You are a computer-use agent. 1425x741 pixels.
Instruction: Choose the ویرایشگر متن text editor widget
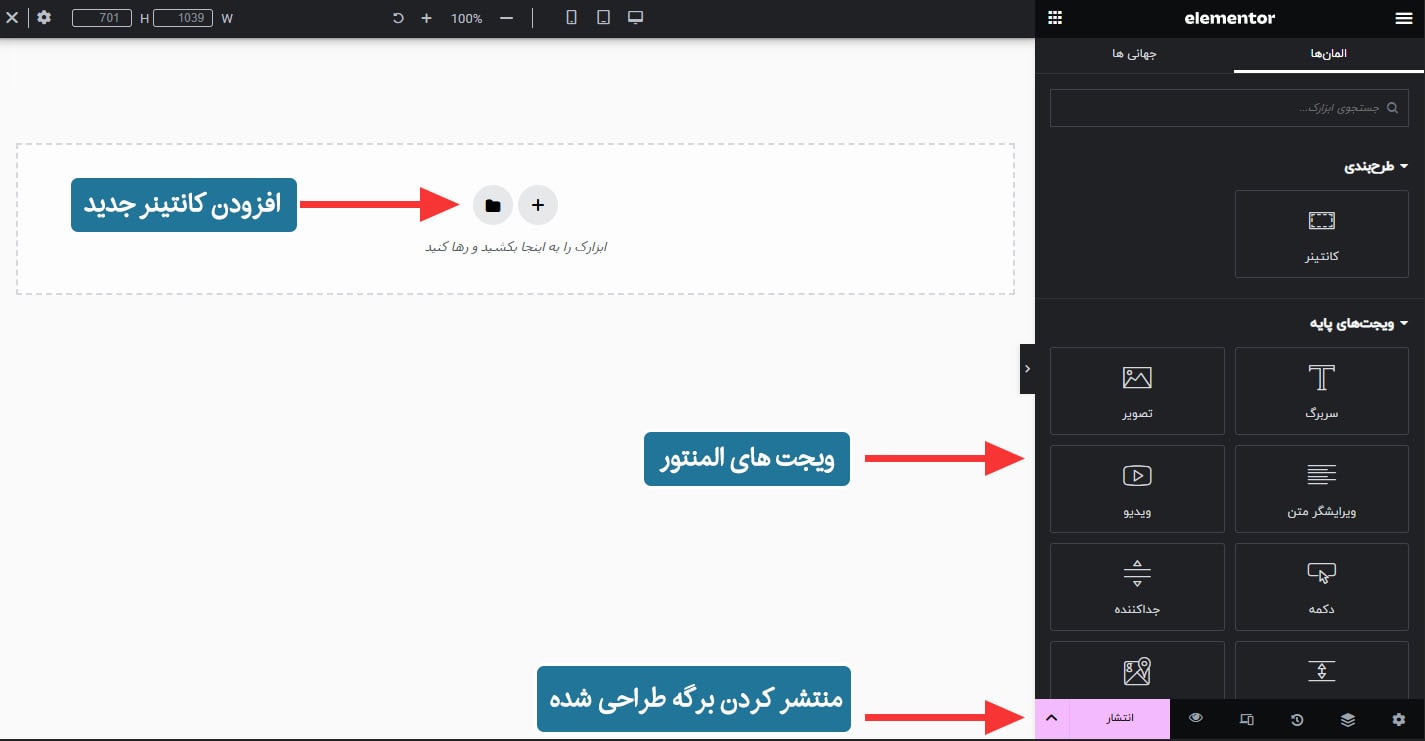point(1321,488)
